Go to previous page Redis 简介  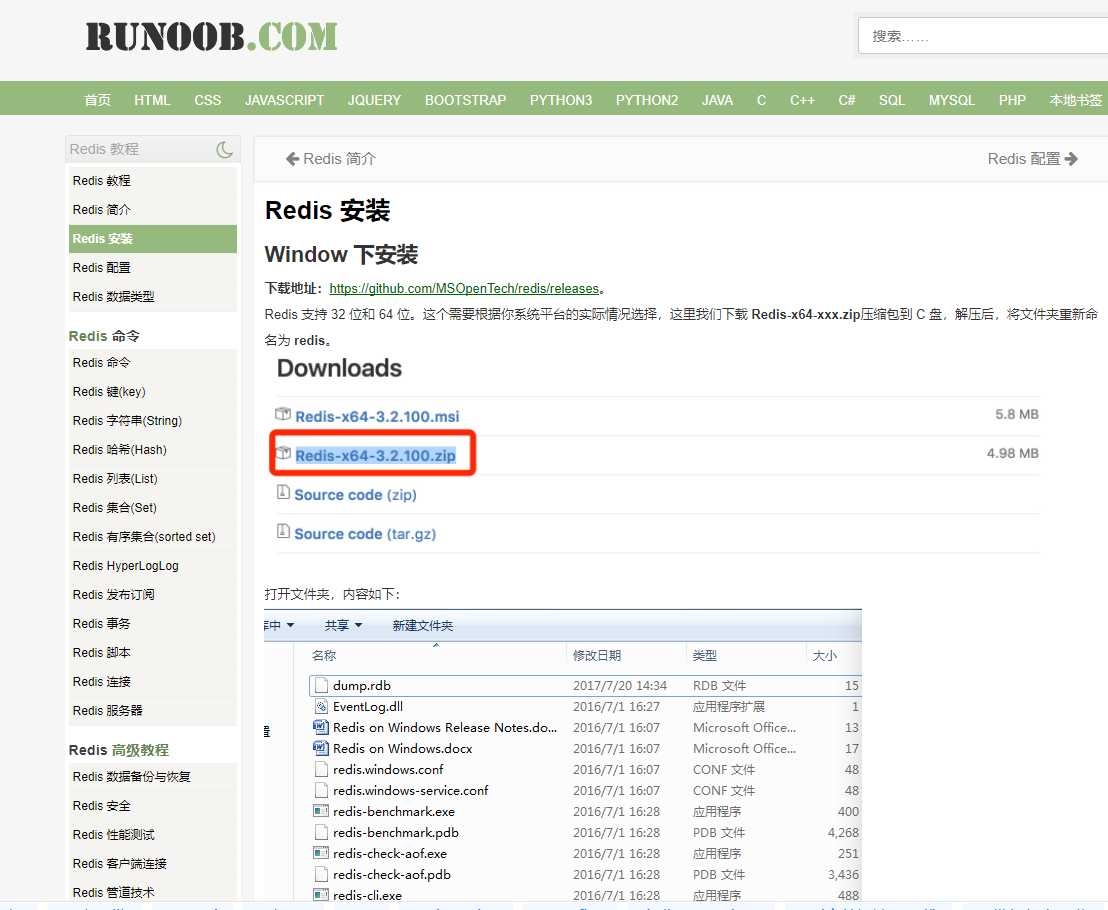click(331, 159)
